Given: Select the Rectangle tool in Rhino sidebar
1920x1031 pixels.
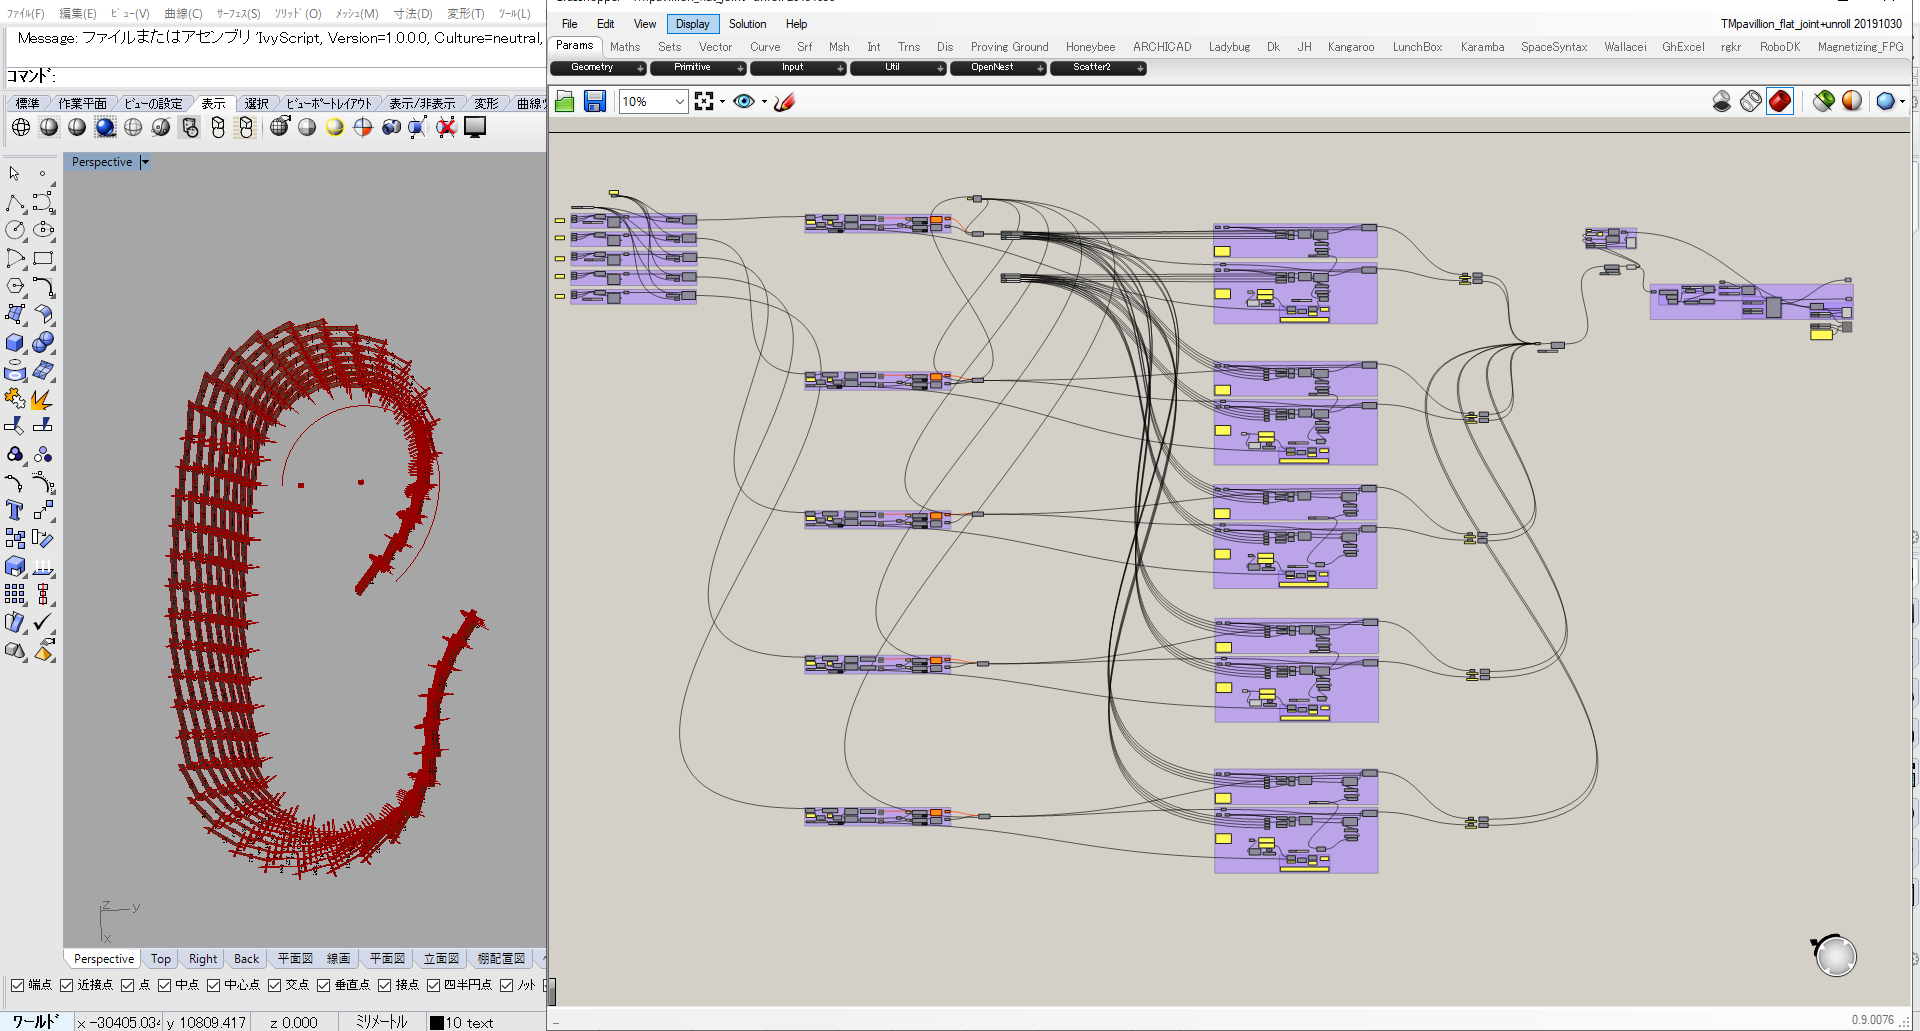Looking at the screenshot, I should click(x=43, y=258).
